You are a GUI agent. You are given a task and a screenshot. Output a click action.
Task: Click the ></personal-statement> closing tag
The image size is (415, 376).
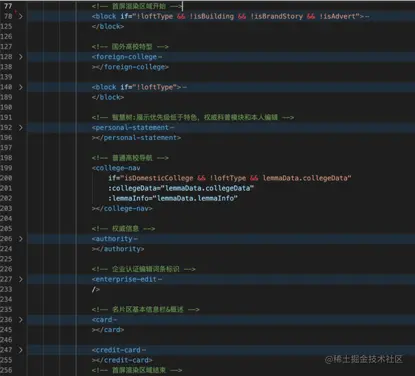pos(136,138)
